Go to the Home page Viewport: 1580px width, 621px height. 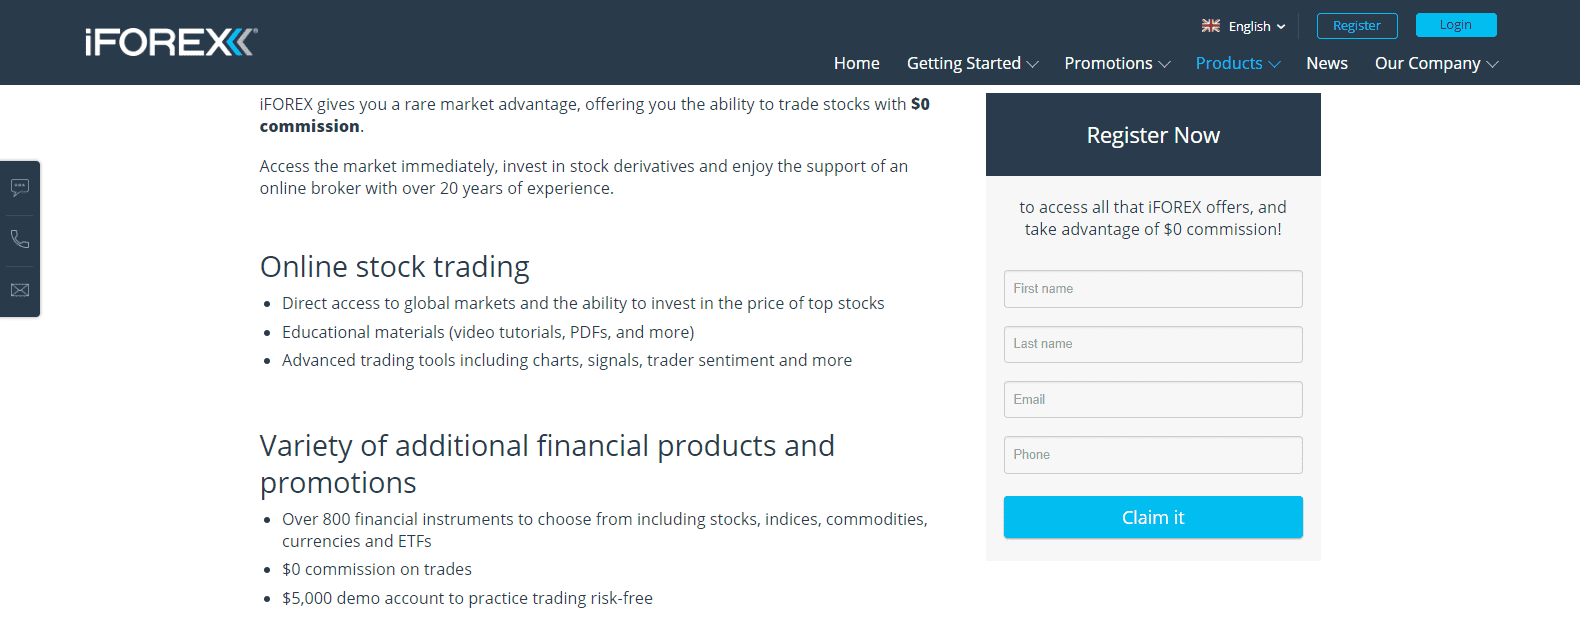857,63
